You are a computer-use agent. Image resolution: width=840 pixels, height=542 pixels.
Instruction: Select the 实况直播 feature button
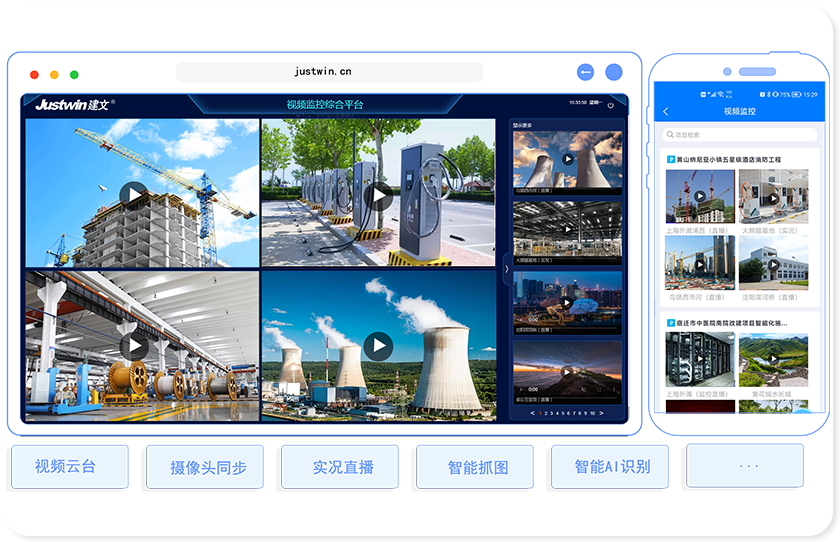click(x=340, y=467)
